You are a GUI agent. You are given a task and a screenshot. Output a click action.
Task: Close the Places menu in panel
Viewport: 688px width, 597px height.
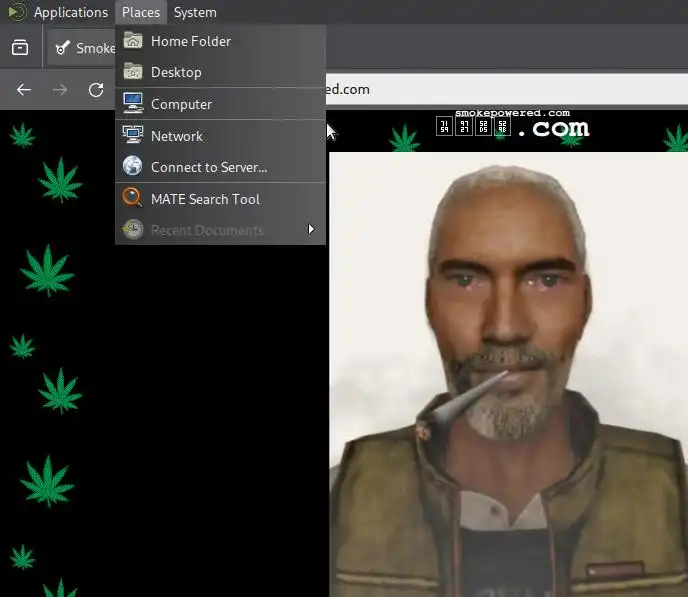[x=141, y=12]
